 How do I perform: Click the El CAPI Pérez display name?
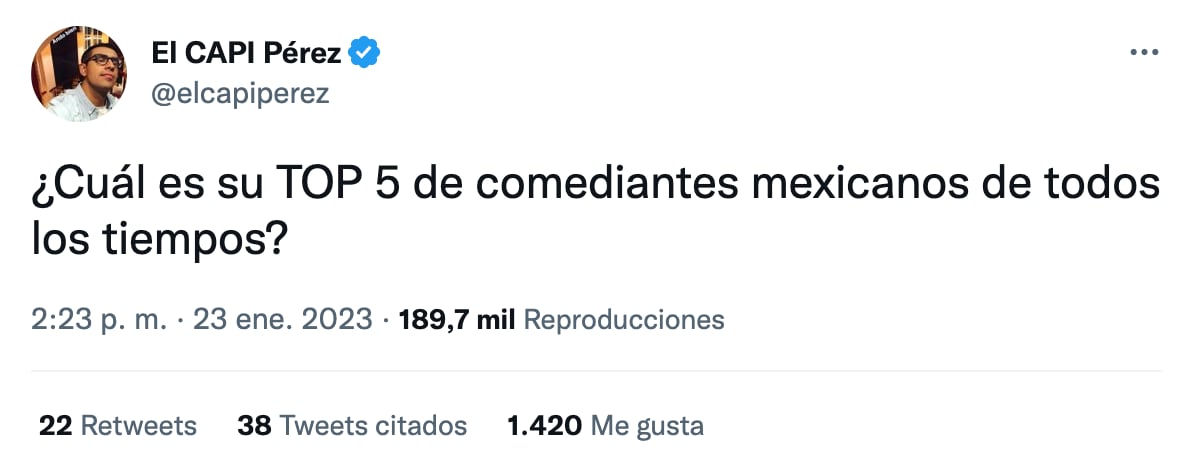[x=246, y=52]
